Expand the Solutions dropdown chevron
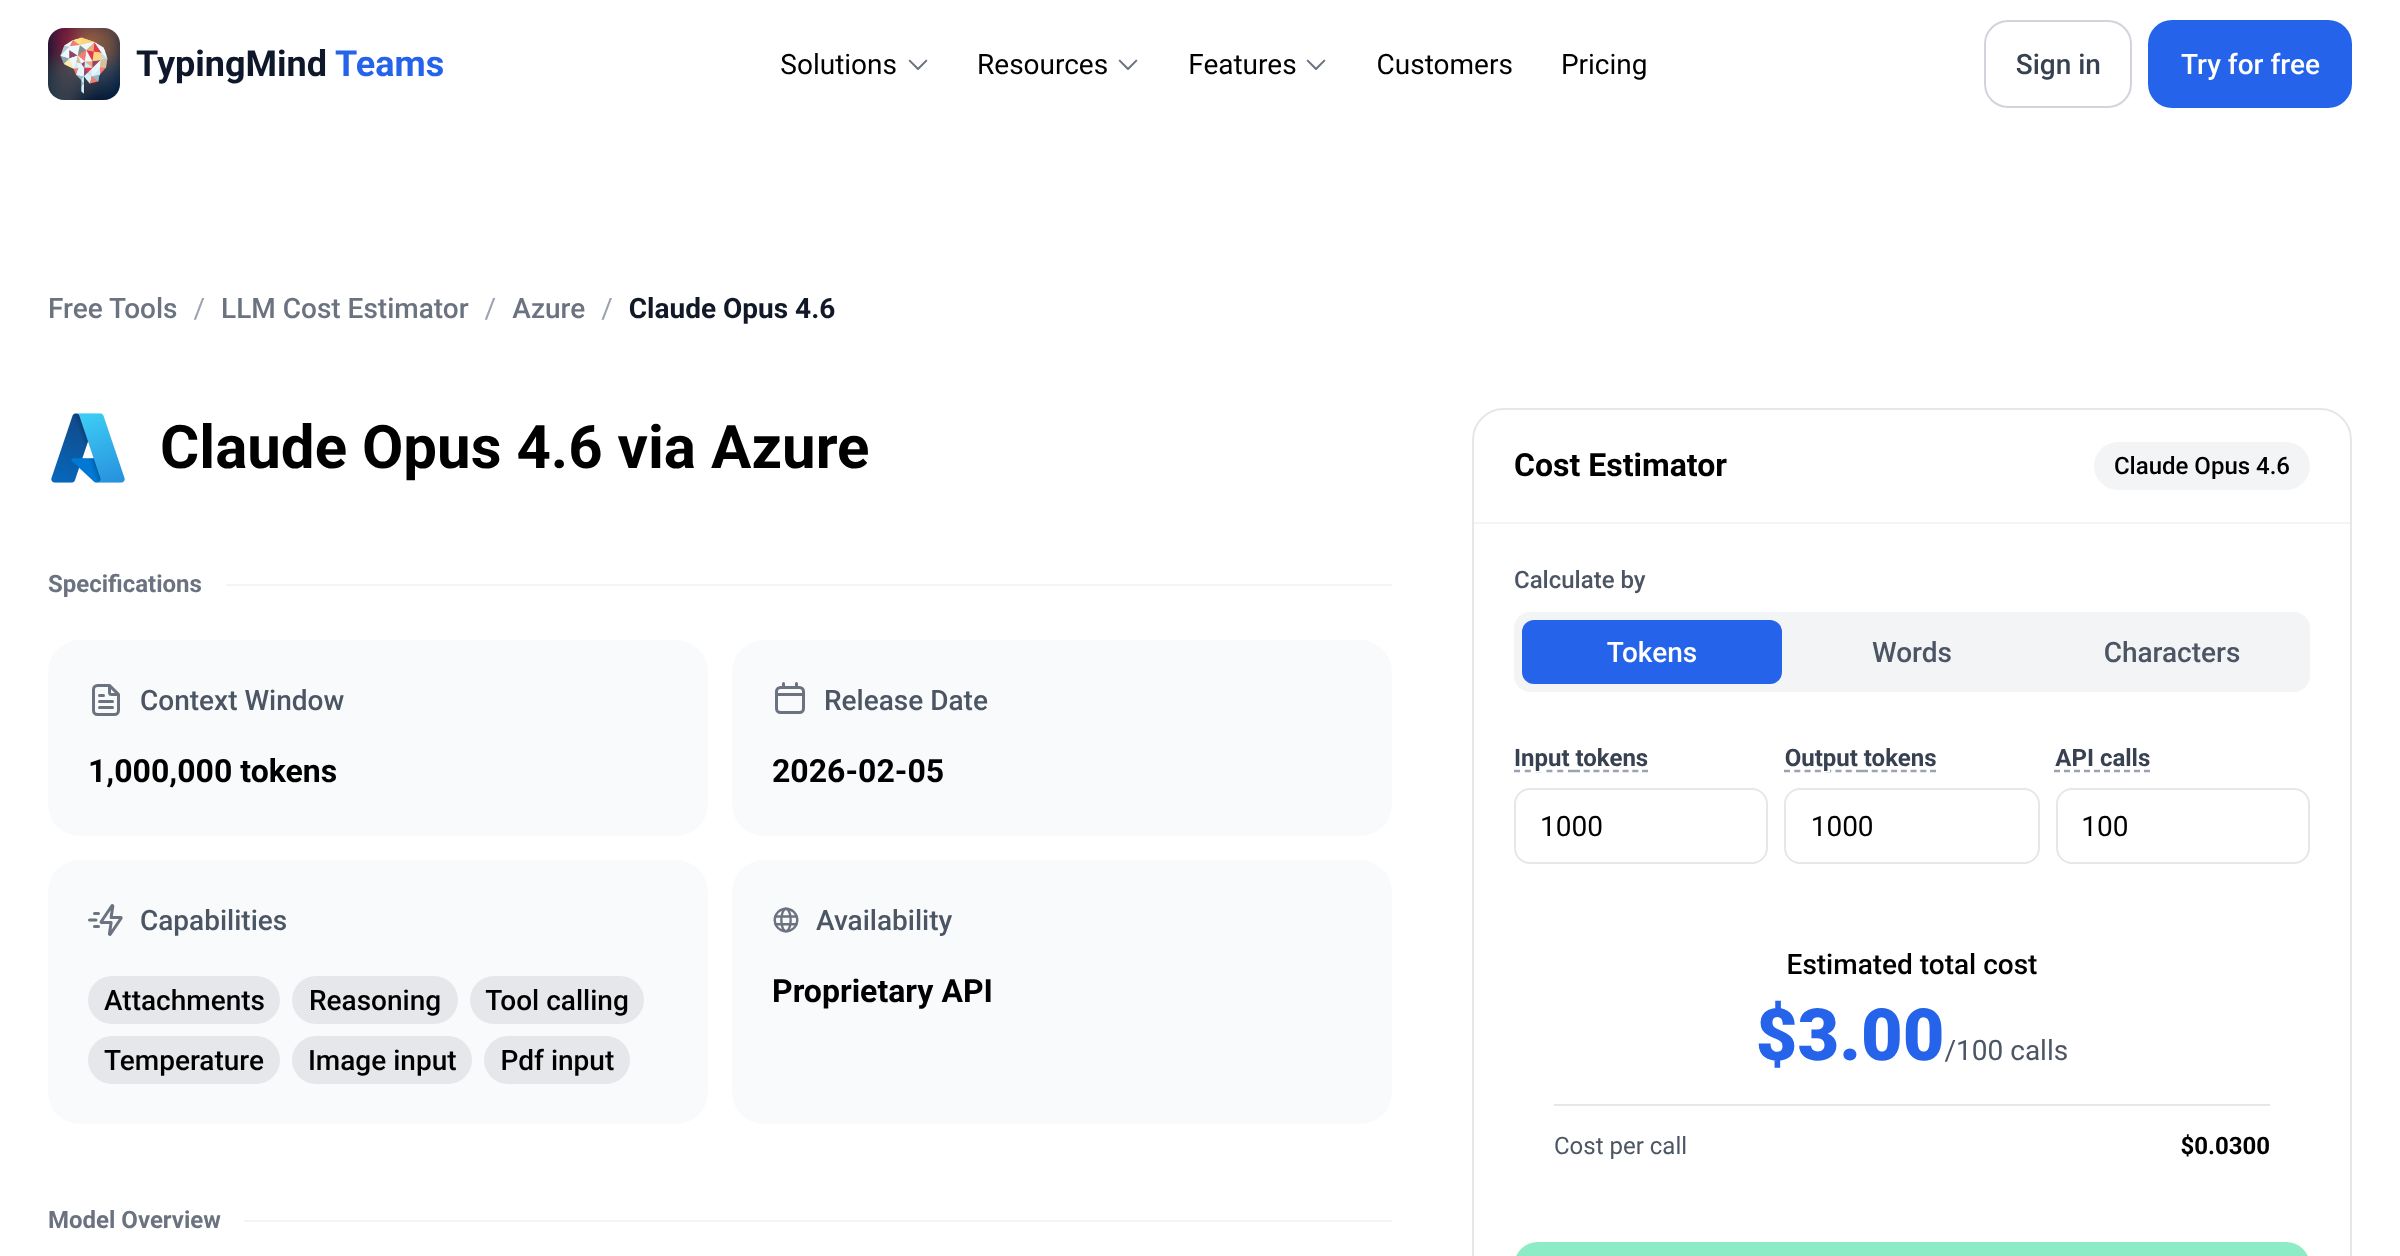 coord(918,65)
